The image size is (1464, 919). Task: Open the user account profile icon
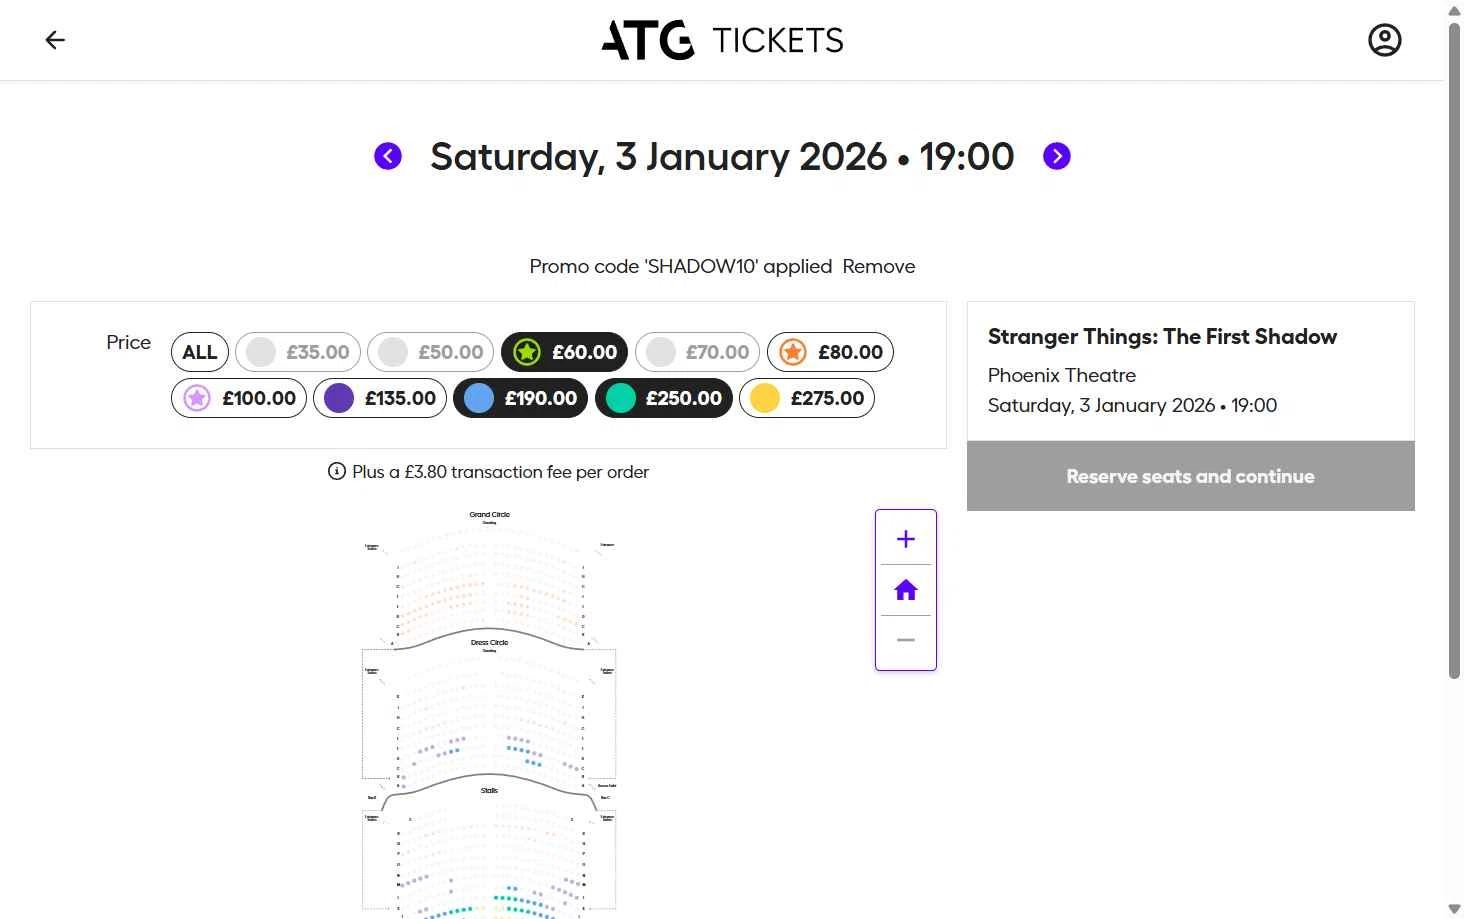1384,40
